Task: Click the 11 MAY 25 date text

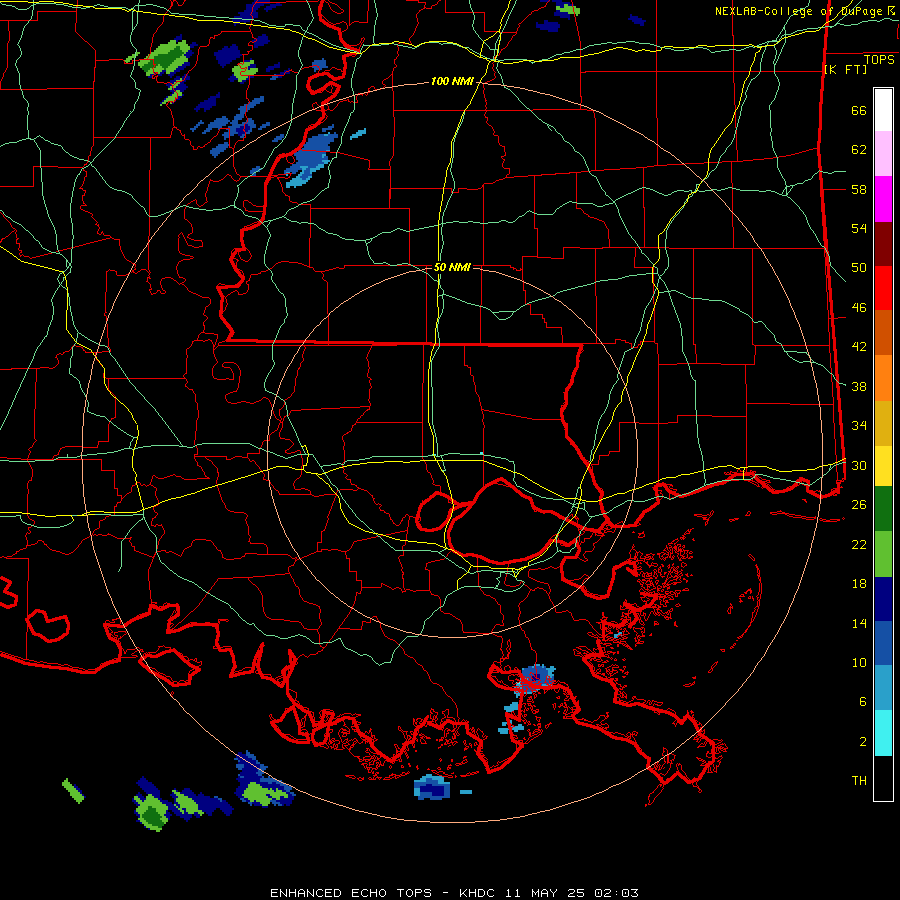Action: 546,893
